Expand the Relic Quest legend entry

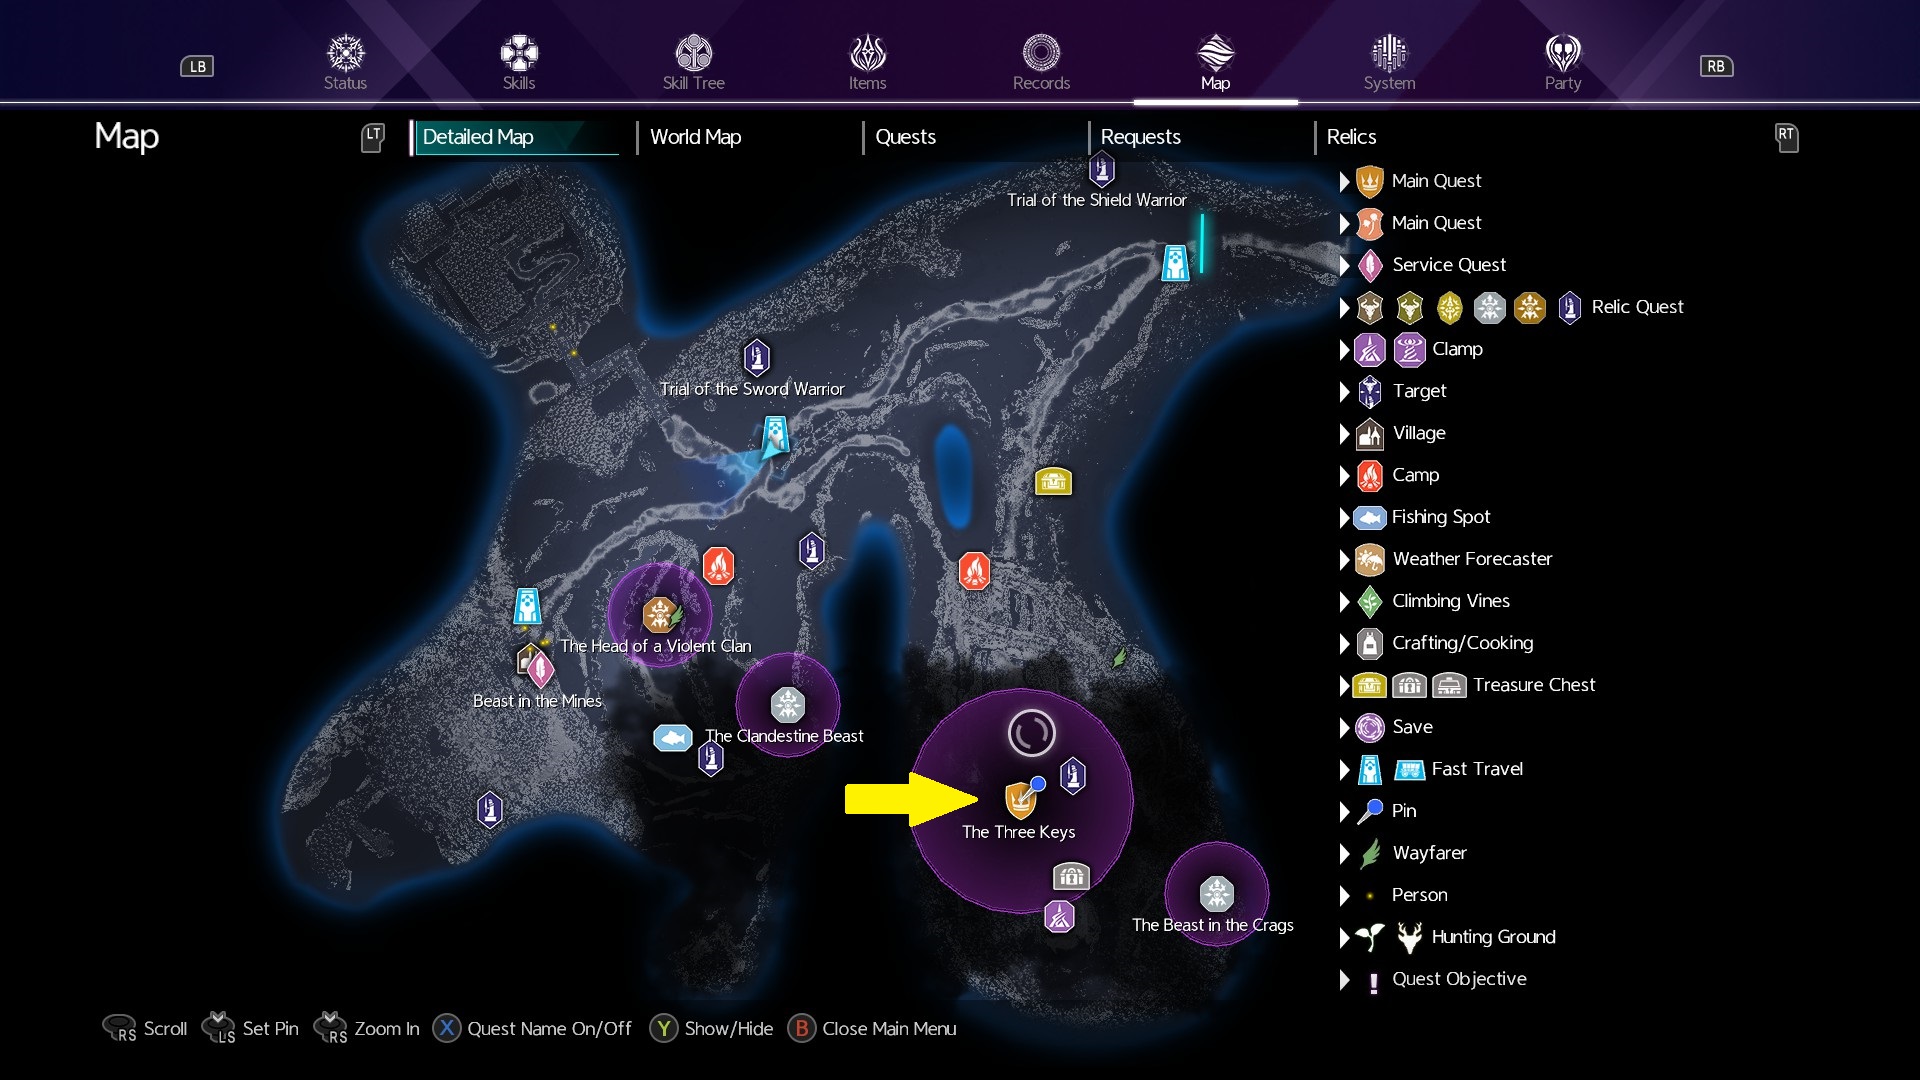[1344, 307]
